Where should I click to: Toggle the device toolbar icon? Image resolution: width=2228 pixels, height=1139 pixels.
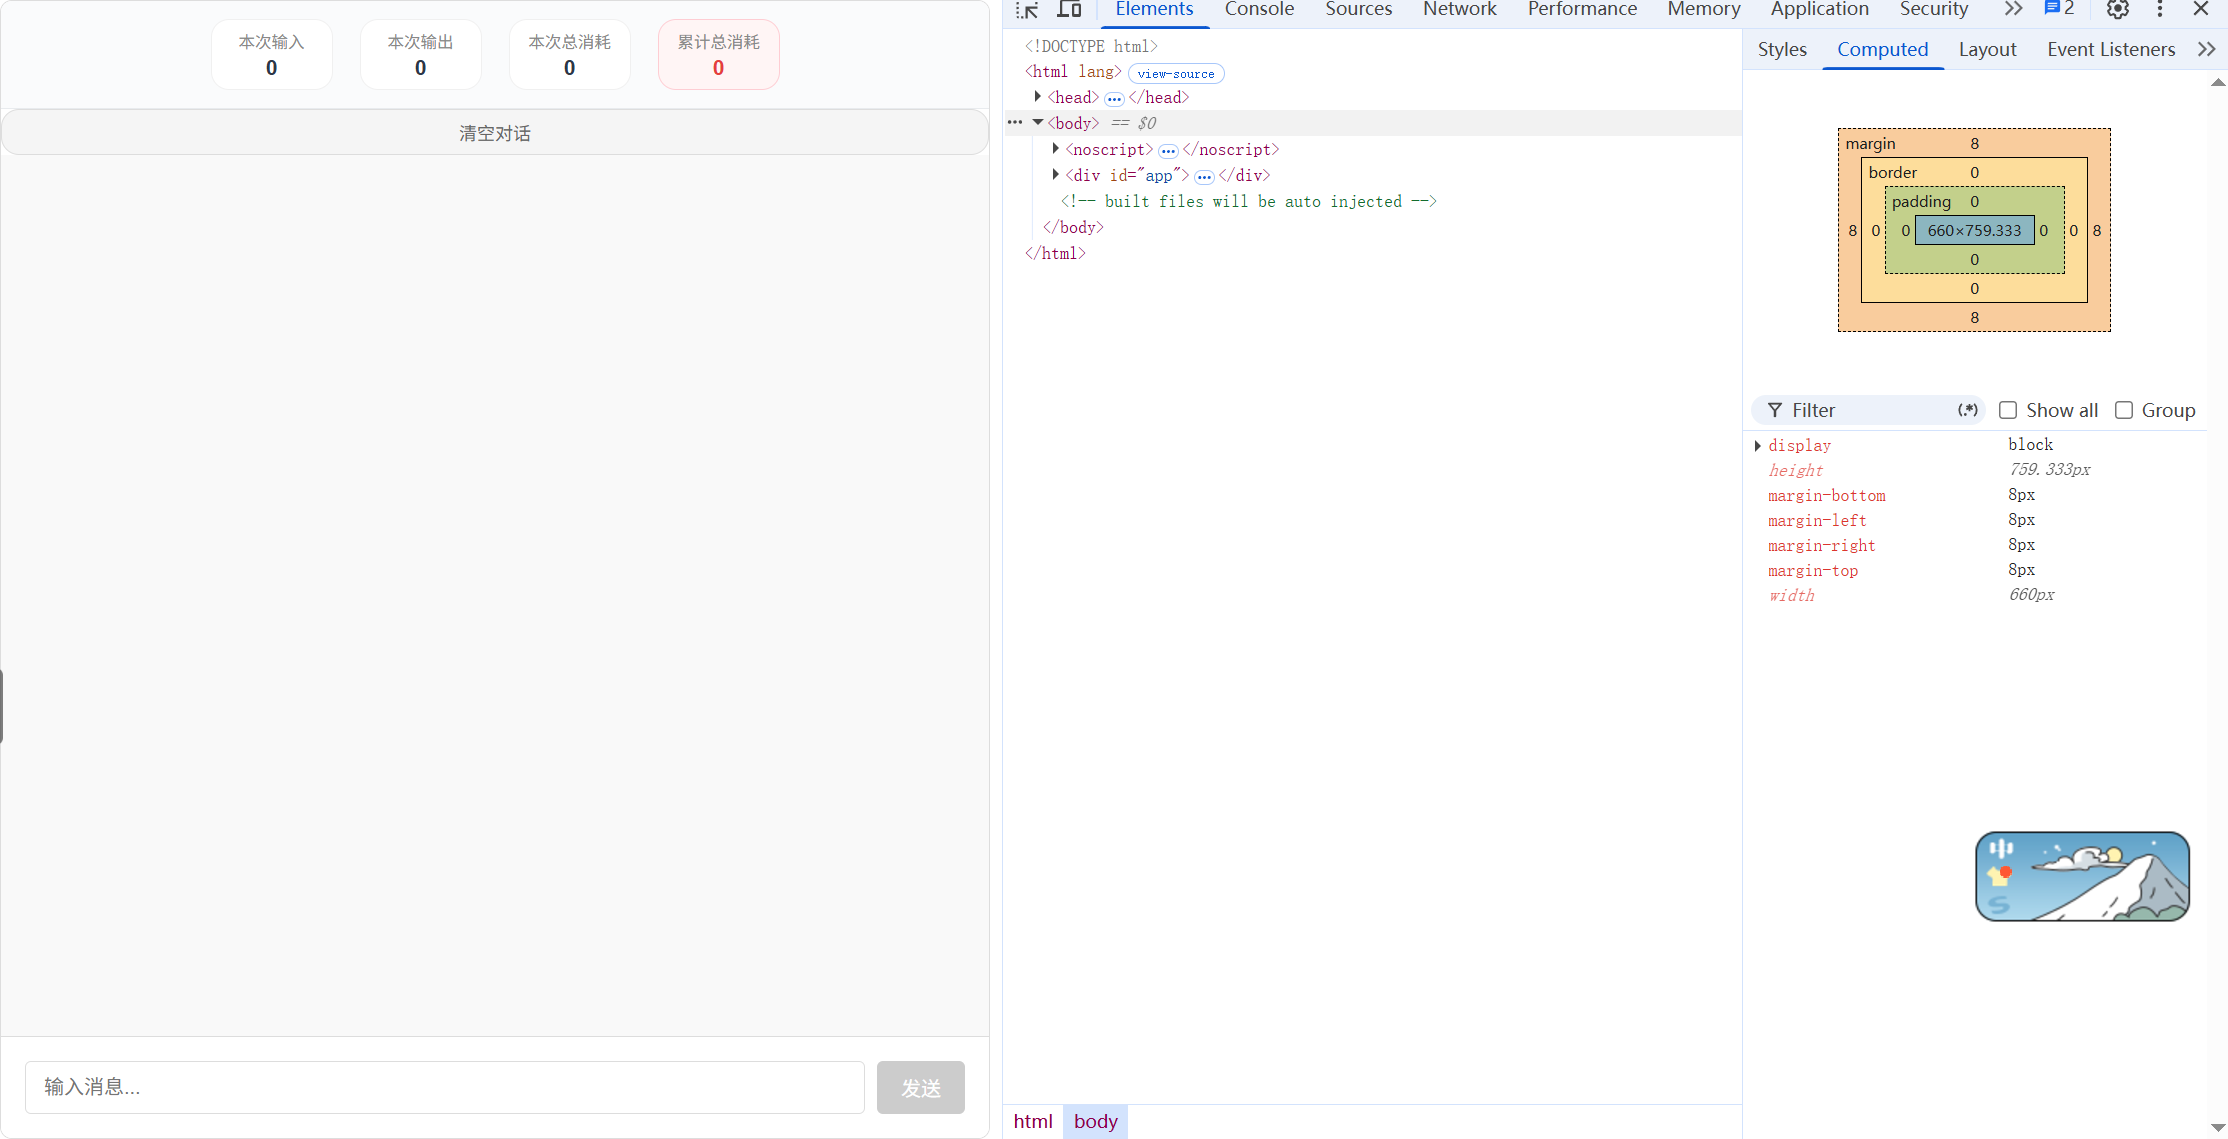click(x=1069, y=10)
